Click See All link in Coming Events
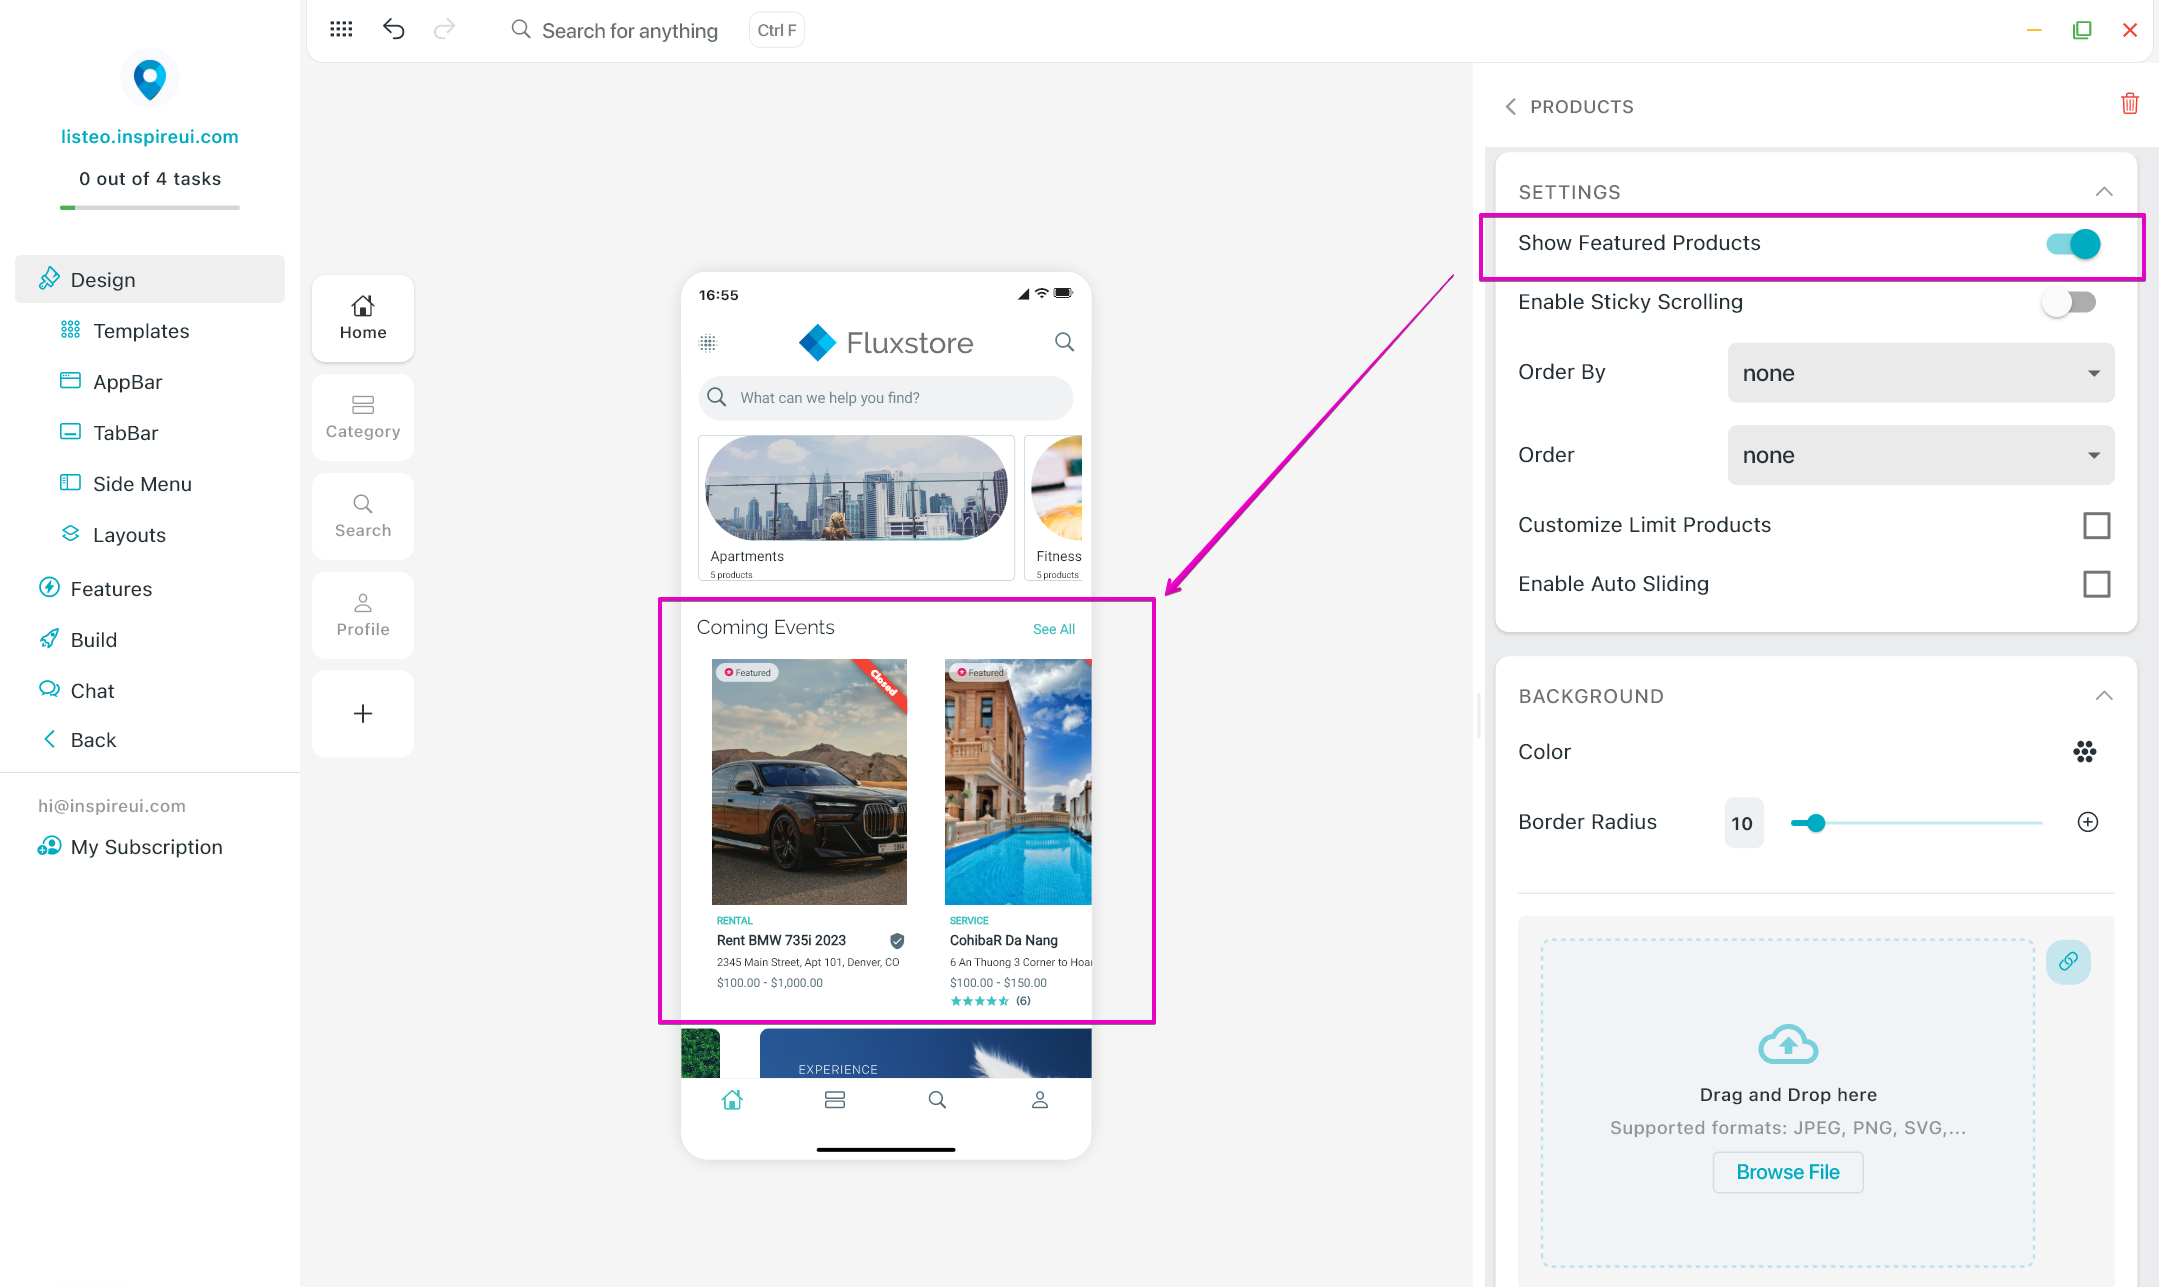2159x1287 pixels. pos(1053,629)
